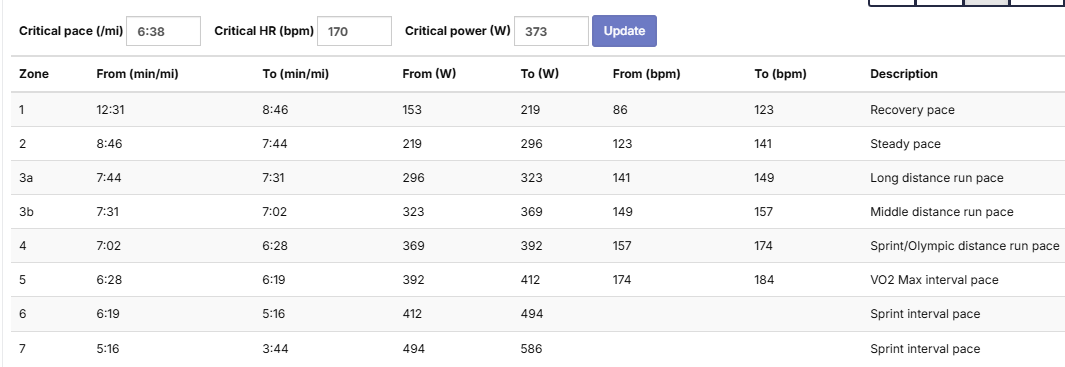Select zone 3a in the Zone column

(x=26, y=177)
